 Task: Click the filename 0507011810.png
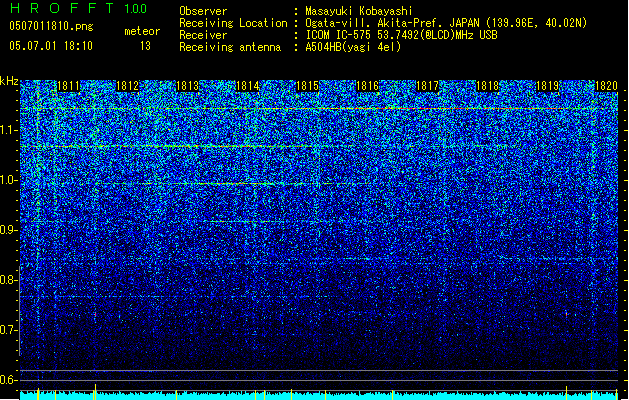tap(51, 26)
